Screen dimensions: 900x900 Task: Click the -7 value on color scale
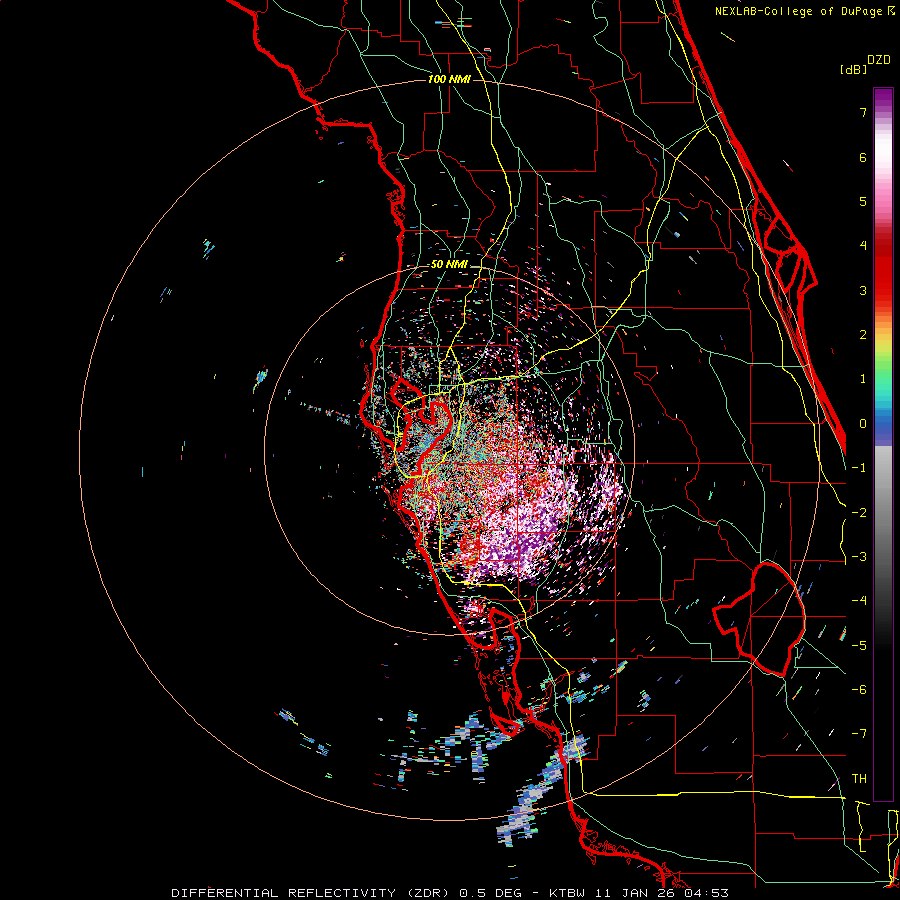(859, 734)
